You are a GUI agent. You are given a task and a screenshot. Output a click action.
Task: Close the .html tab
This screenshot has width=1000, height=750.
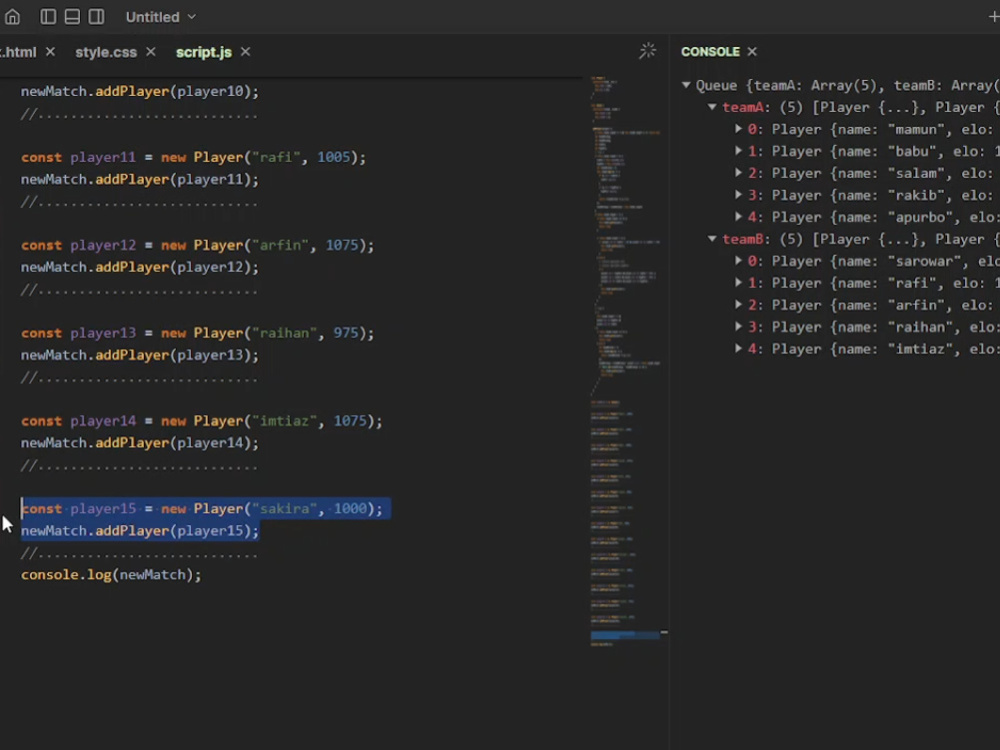pos(50,52)
